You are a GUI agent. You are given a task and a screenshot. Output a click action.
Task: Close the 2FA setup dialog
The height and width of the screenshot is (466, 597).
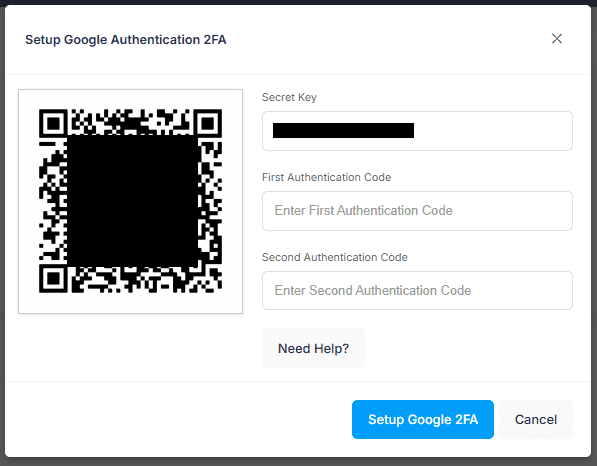[557, 38]
